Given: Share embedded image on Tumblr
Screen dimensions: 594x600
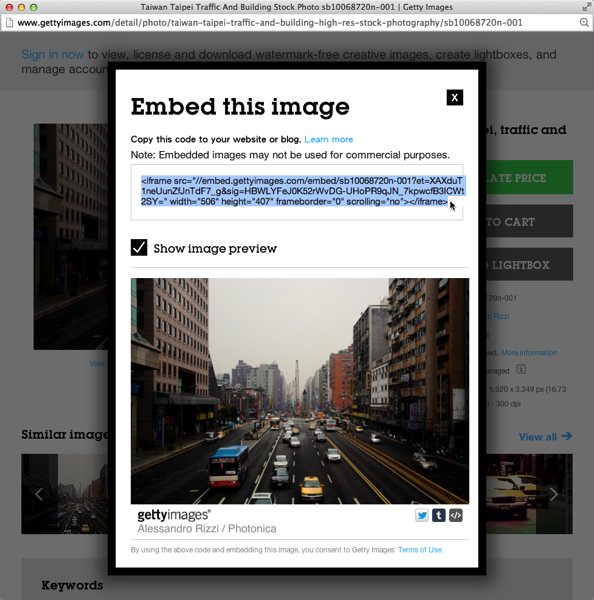Looking at the screenshot, I should pos(439,515).
